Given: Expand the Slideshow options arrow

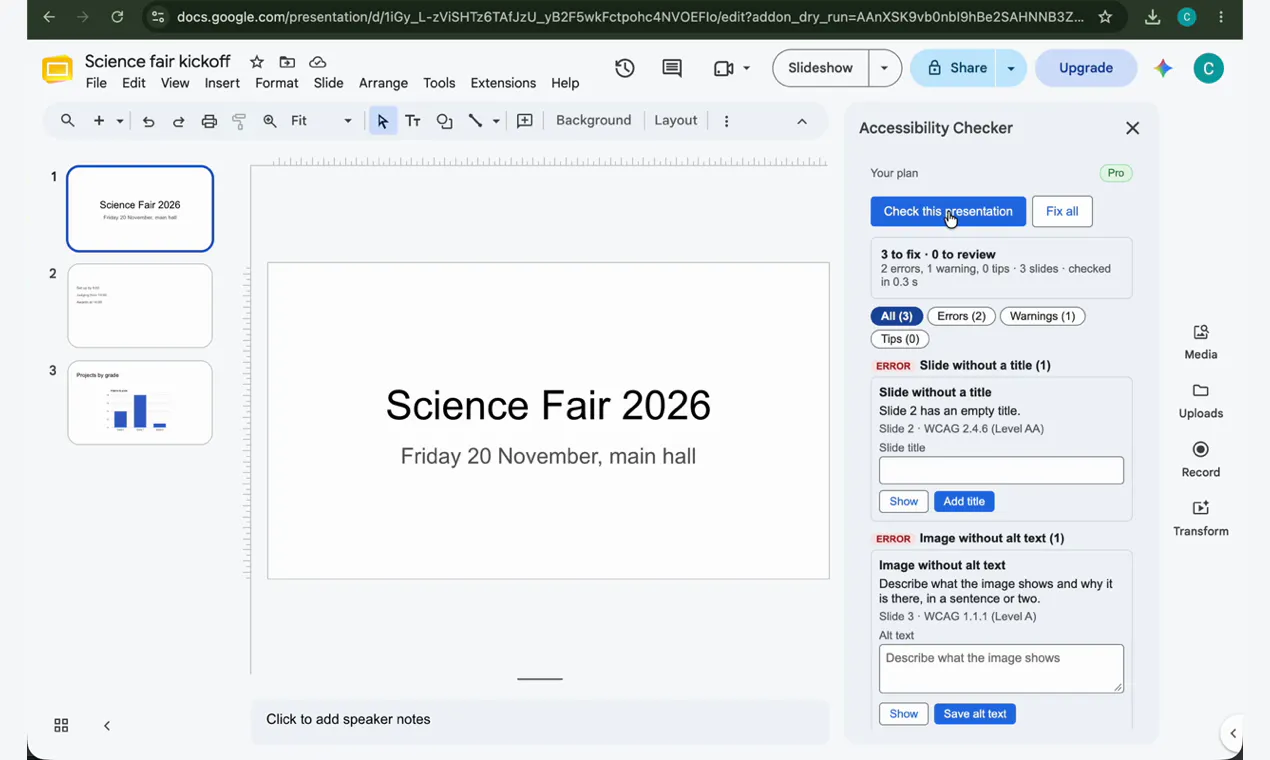Looking at the screenshot, I should [x=884, y=68].
